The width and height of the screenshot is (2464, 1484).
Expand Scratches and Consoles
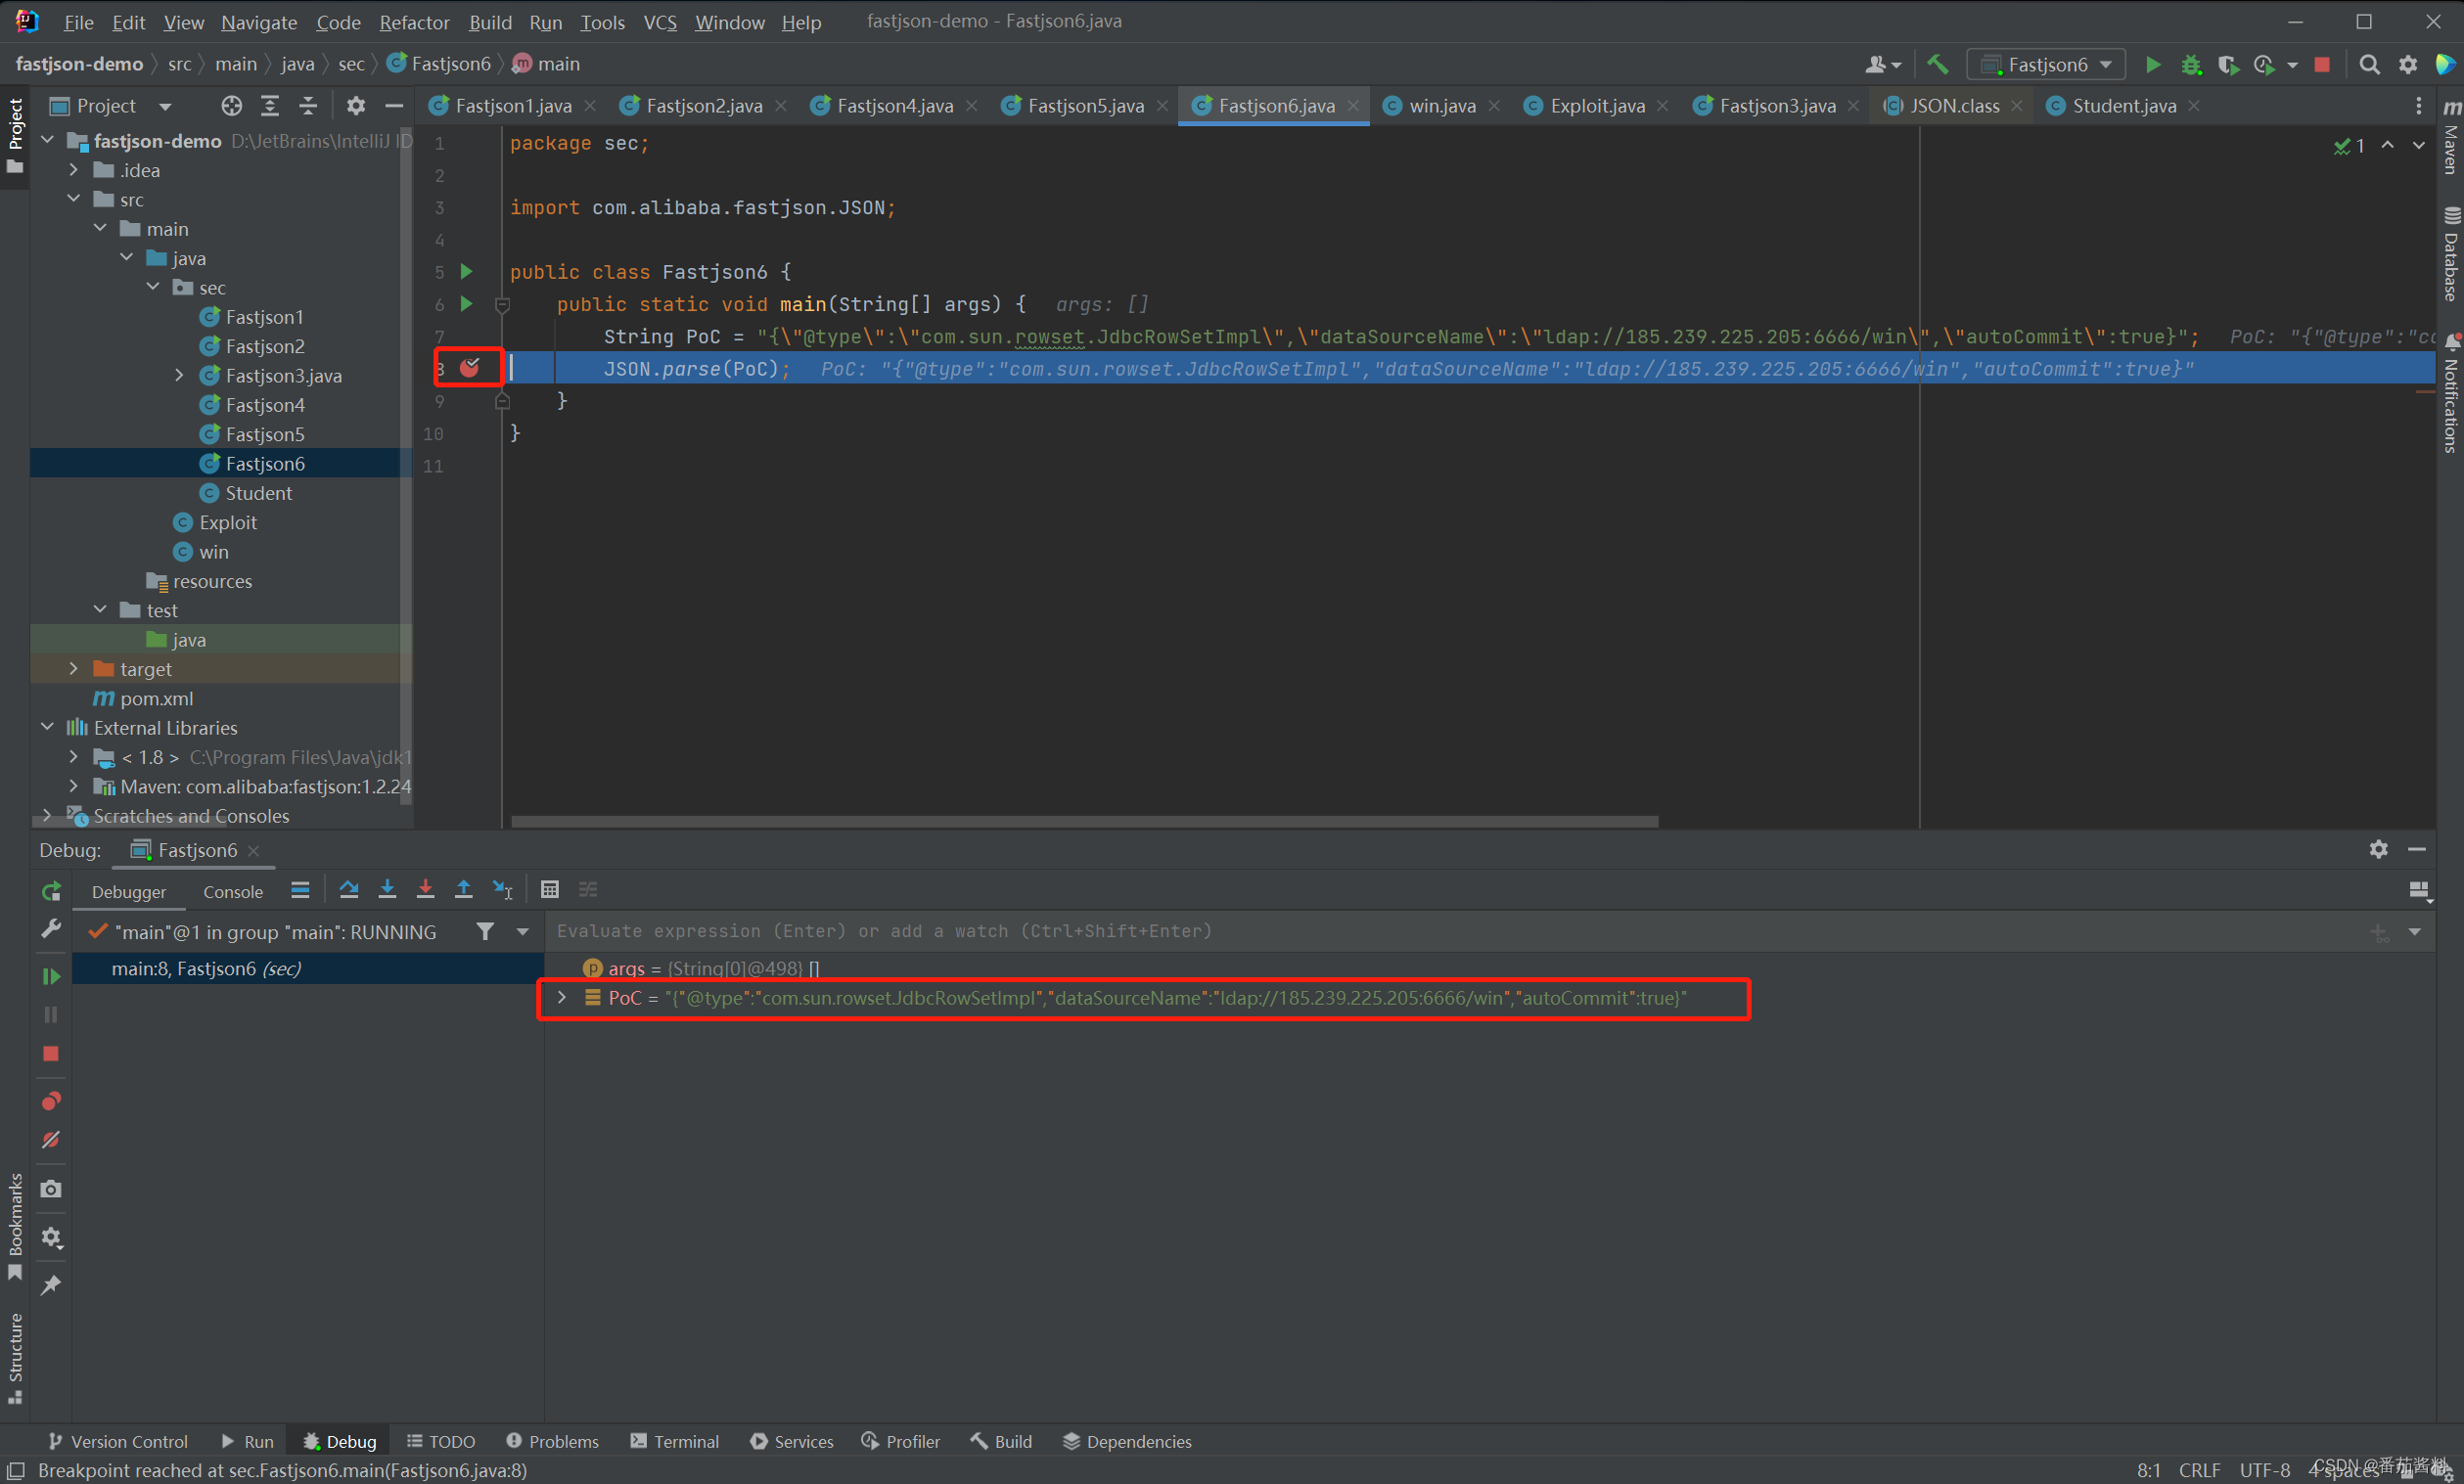click(47, 815)
